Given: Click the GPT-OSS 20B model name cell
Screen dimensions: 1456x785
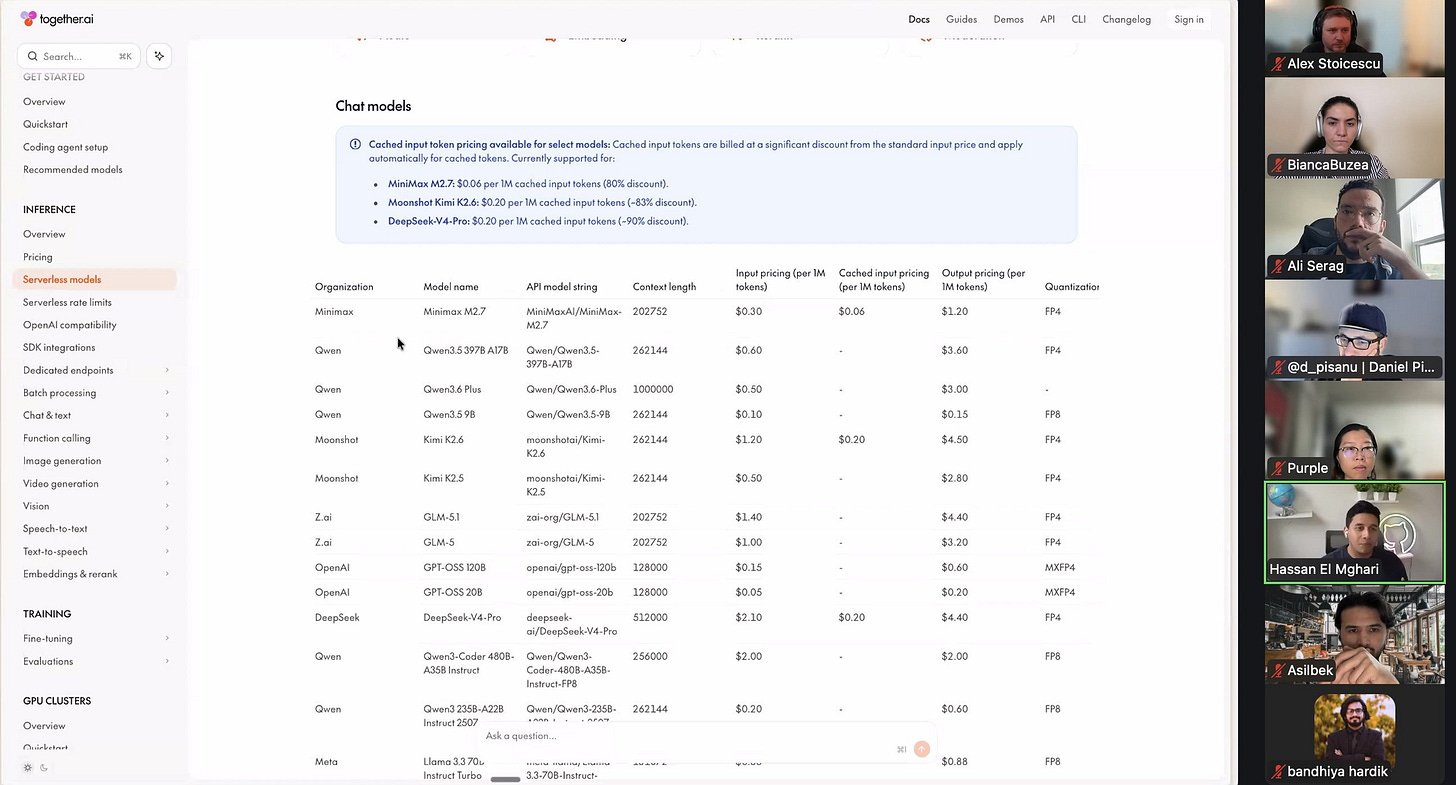Looking at the screenshot, I should (452, 592).
